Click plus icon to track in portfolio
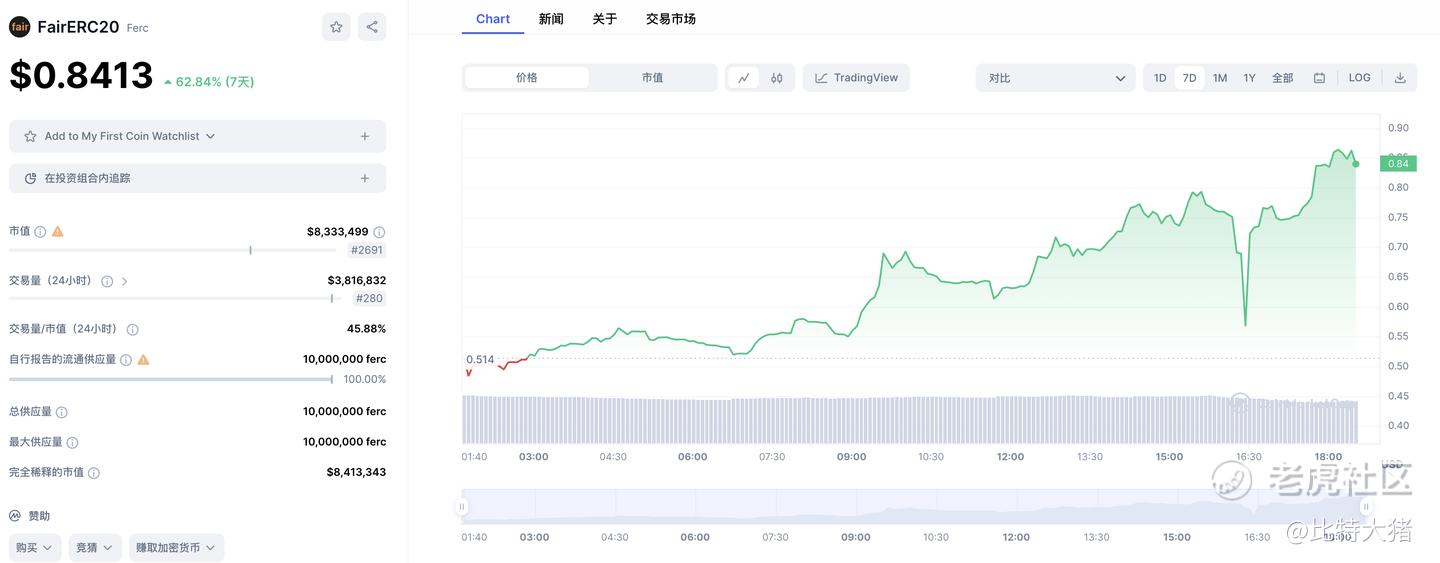The height and width of the screenshot is (563, 1440). click(365, 178)
